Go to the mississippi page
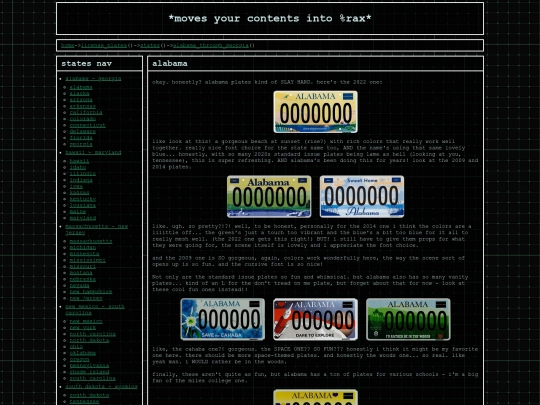Screen dimensions: 540x405 tap(87, 260)
